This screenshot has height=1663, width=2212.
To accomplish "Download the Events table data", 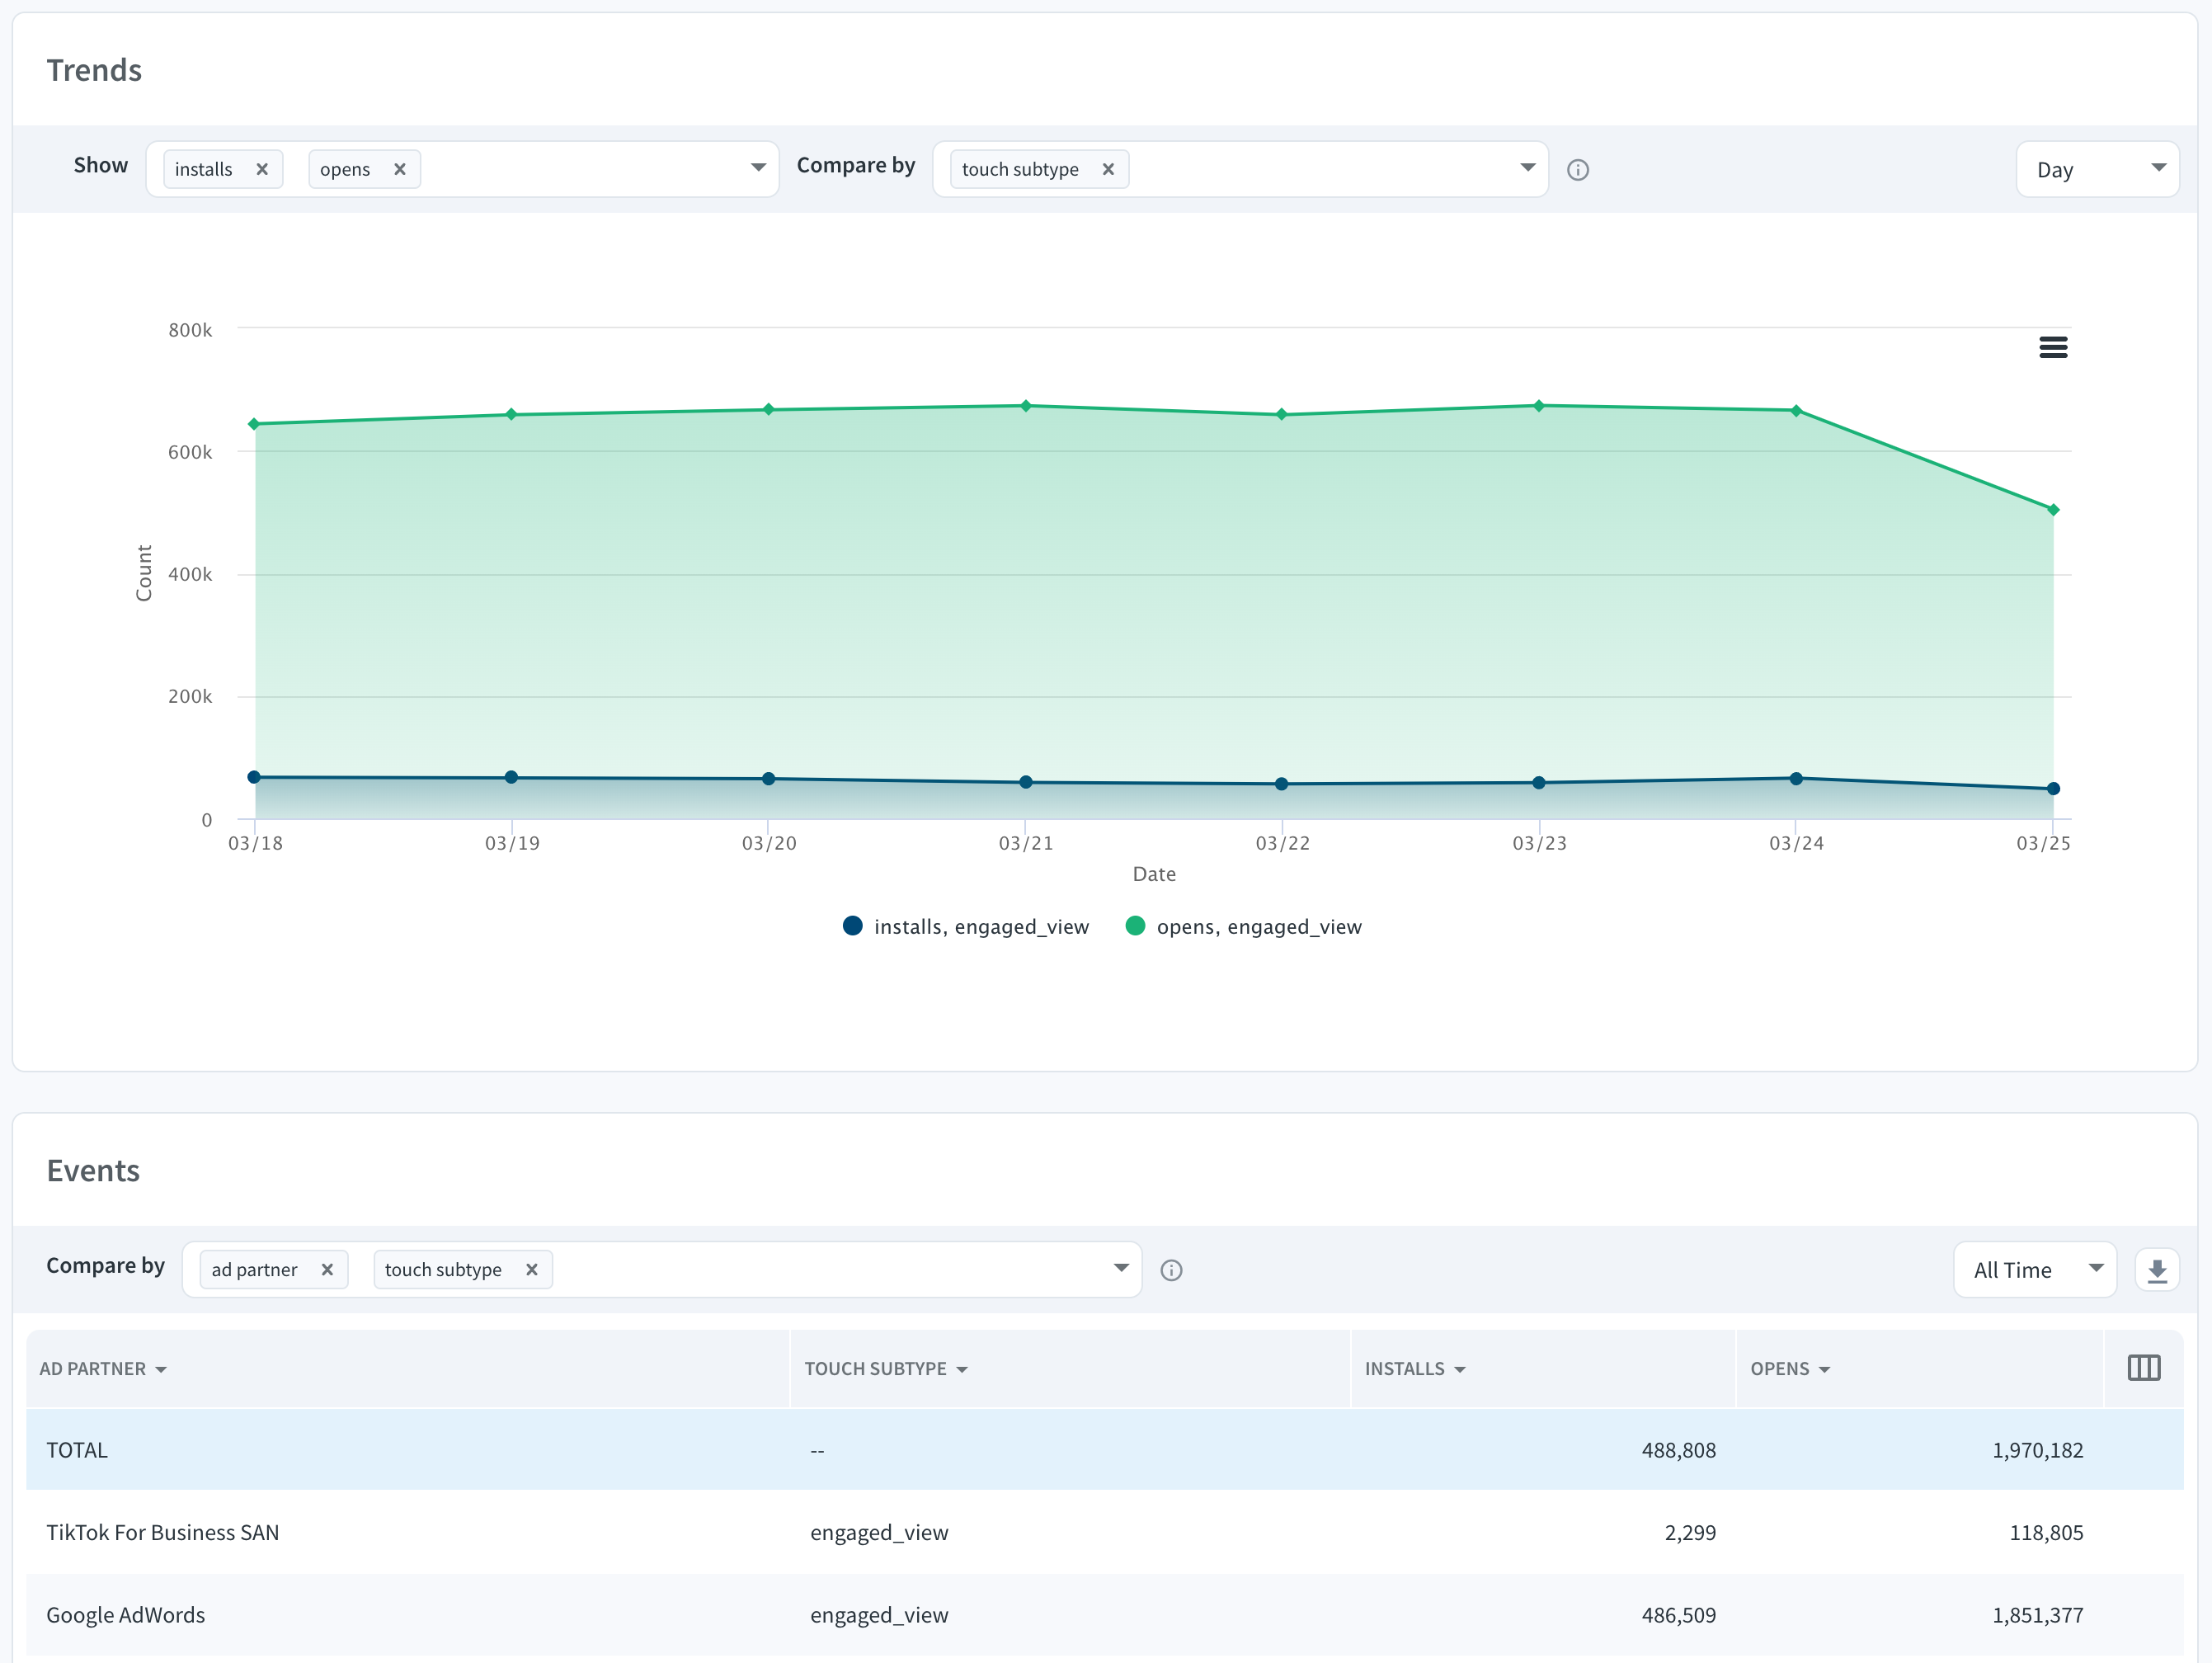I will pyautogui.click(x=2157, y=1270).
